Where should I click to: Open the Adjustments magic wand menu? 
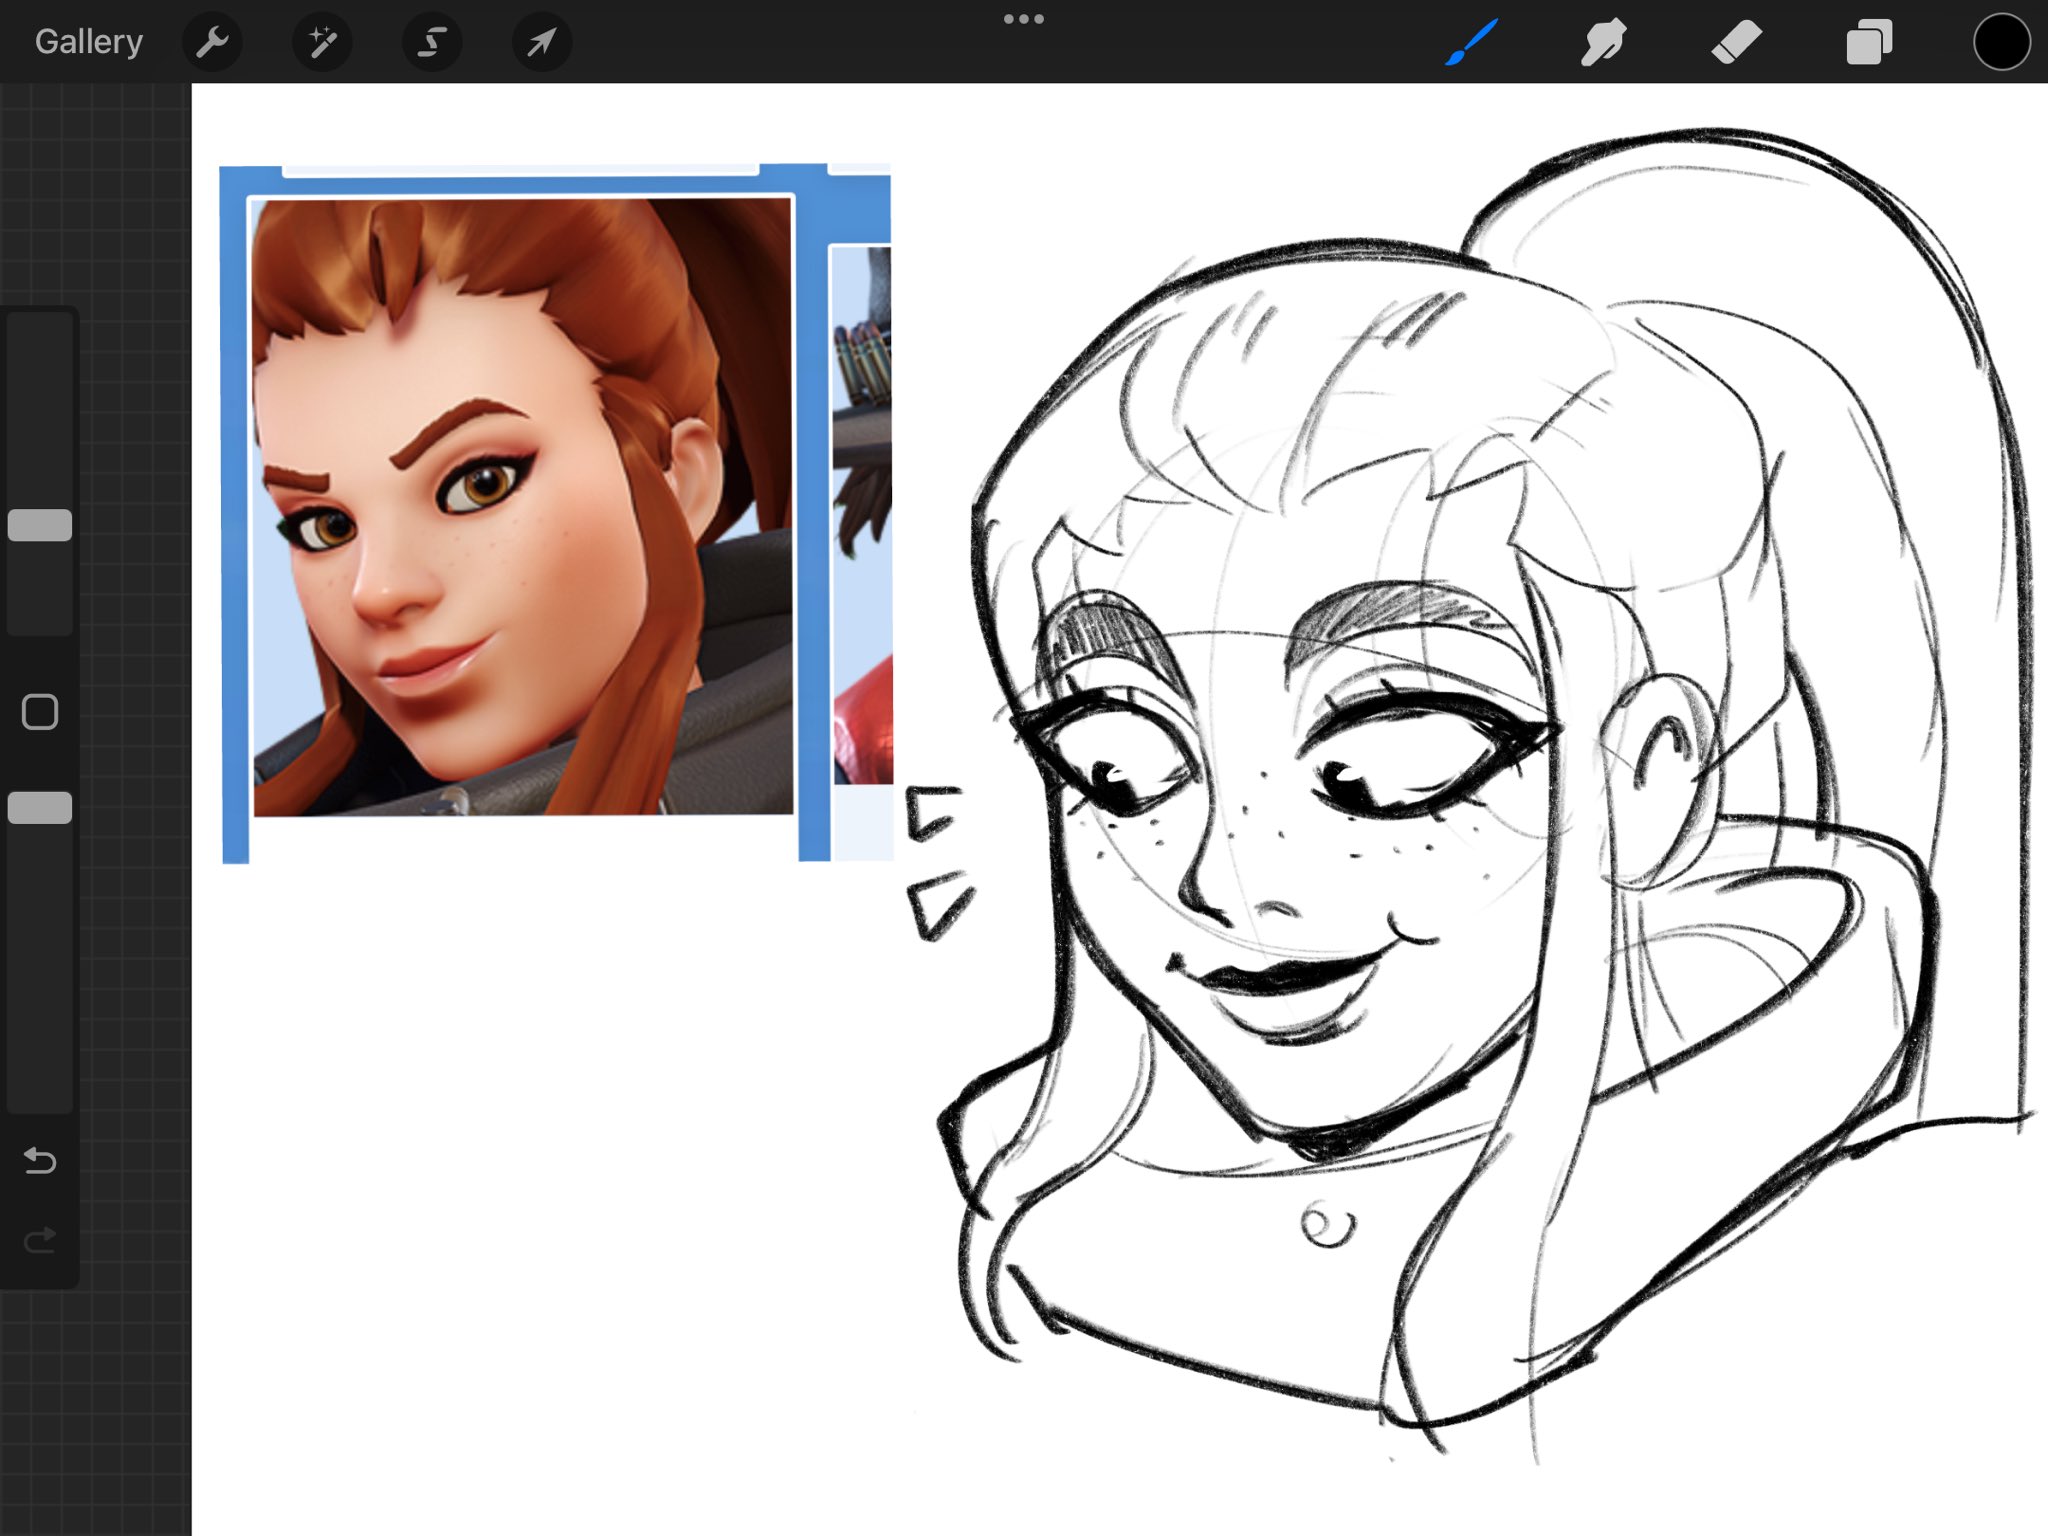click(322, 42)
